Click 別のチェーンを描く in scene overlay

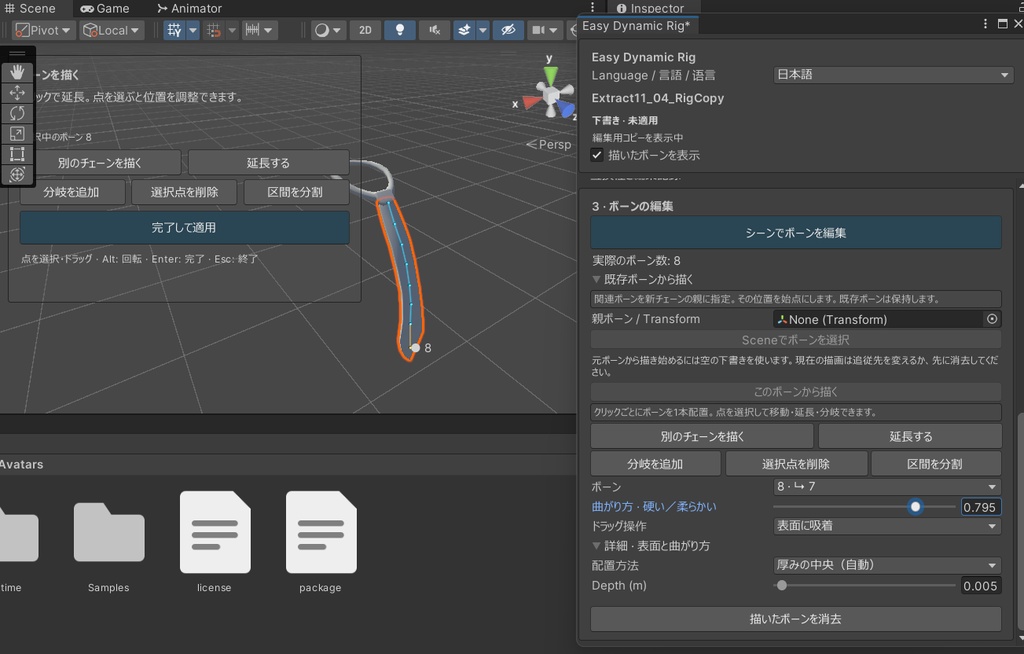(99, 163)
